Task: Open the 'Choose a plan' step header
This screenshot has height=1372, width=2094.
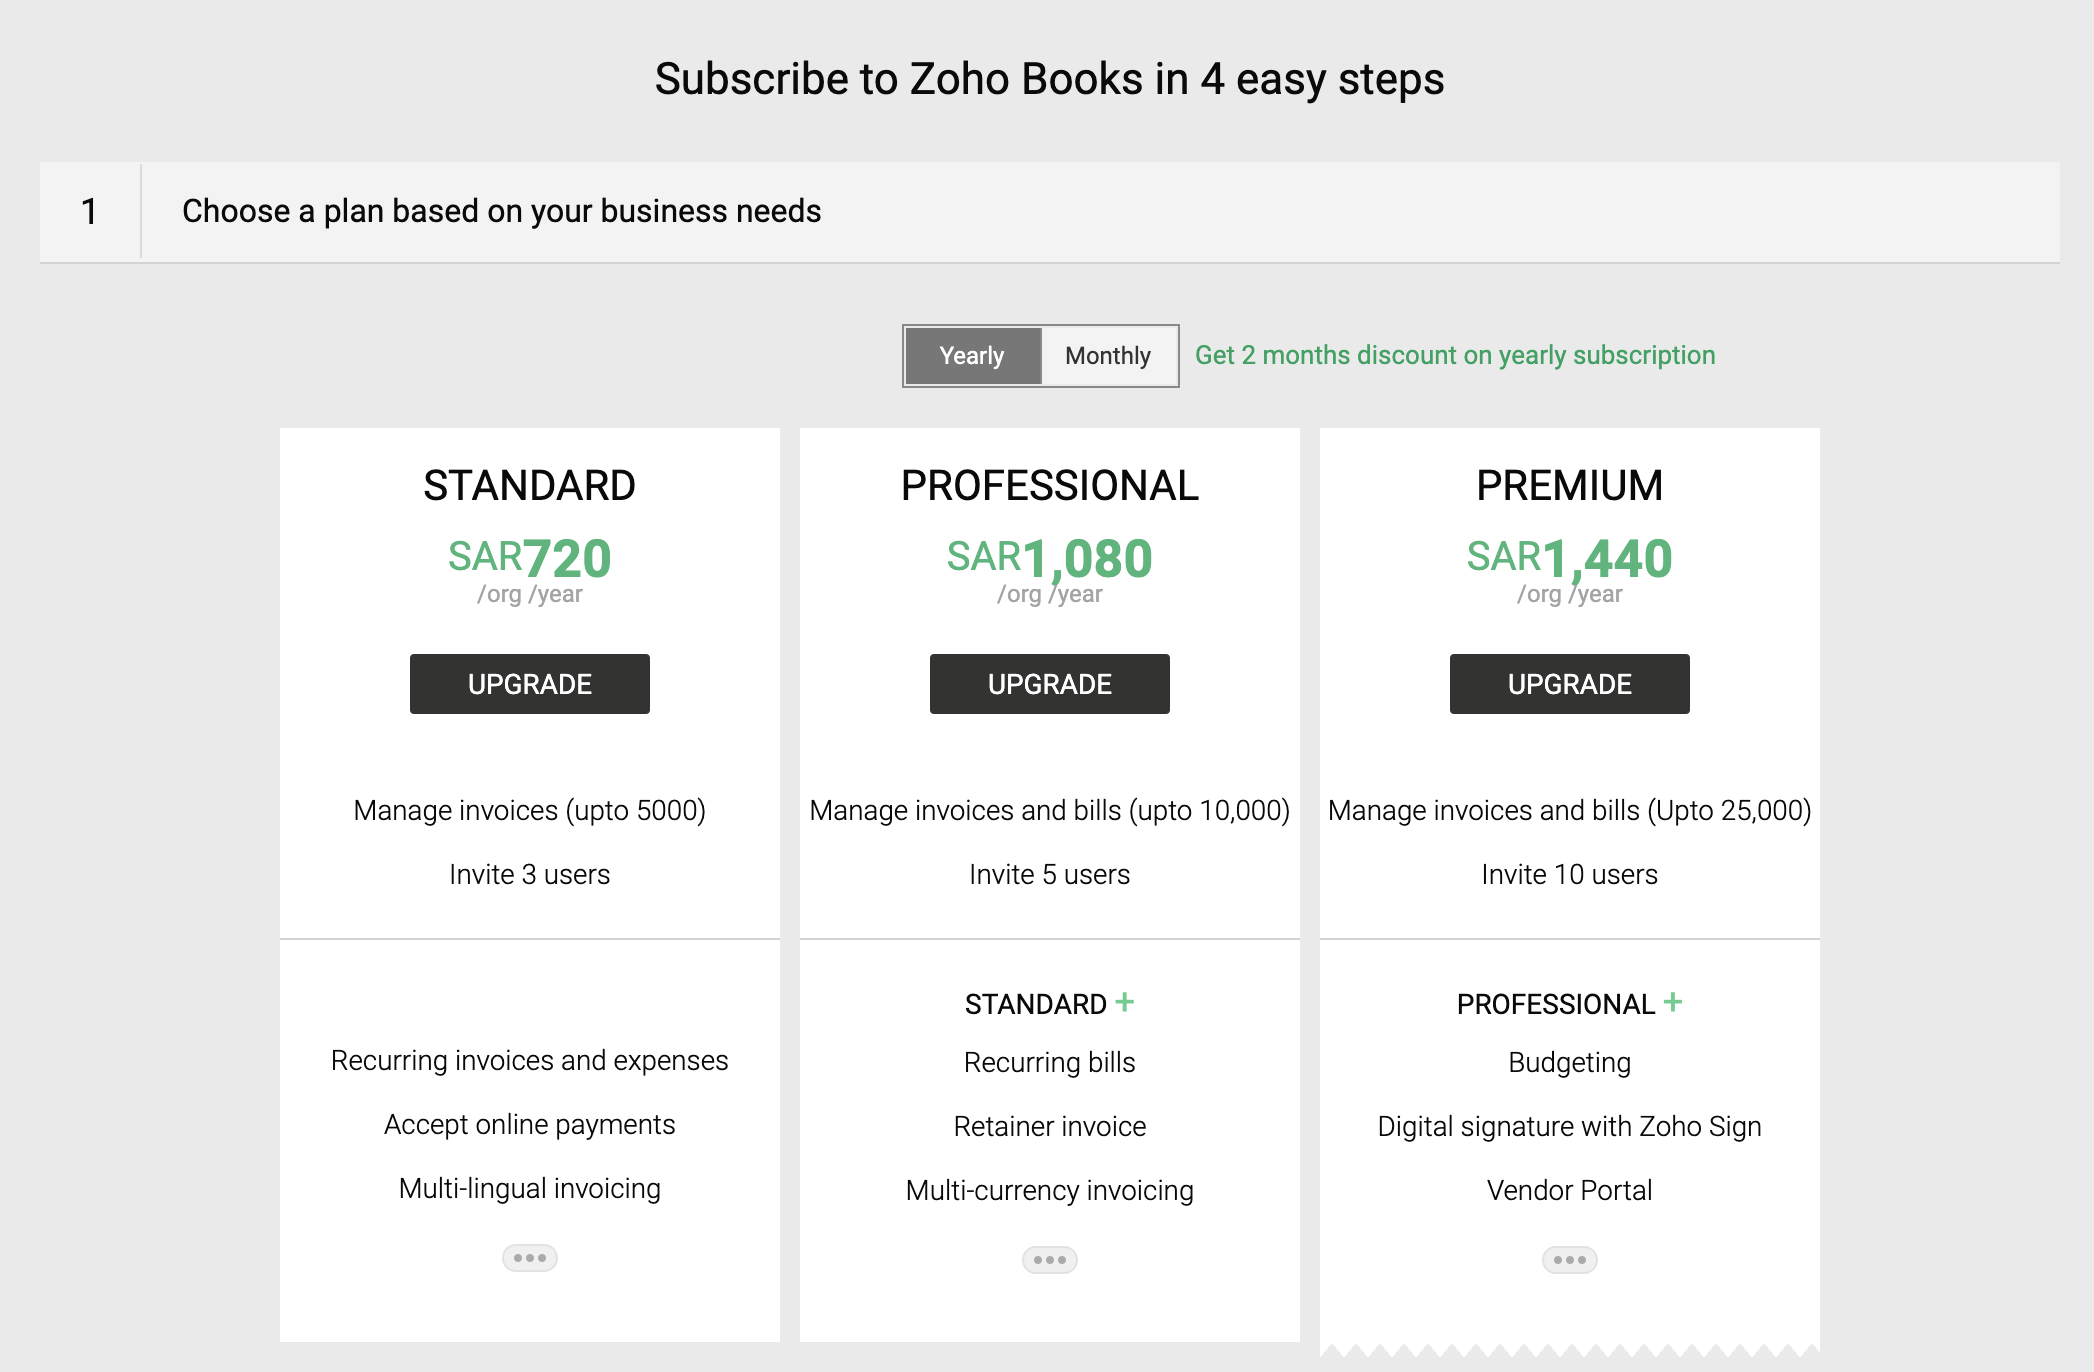Action: click(x=501, y=212)
